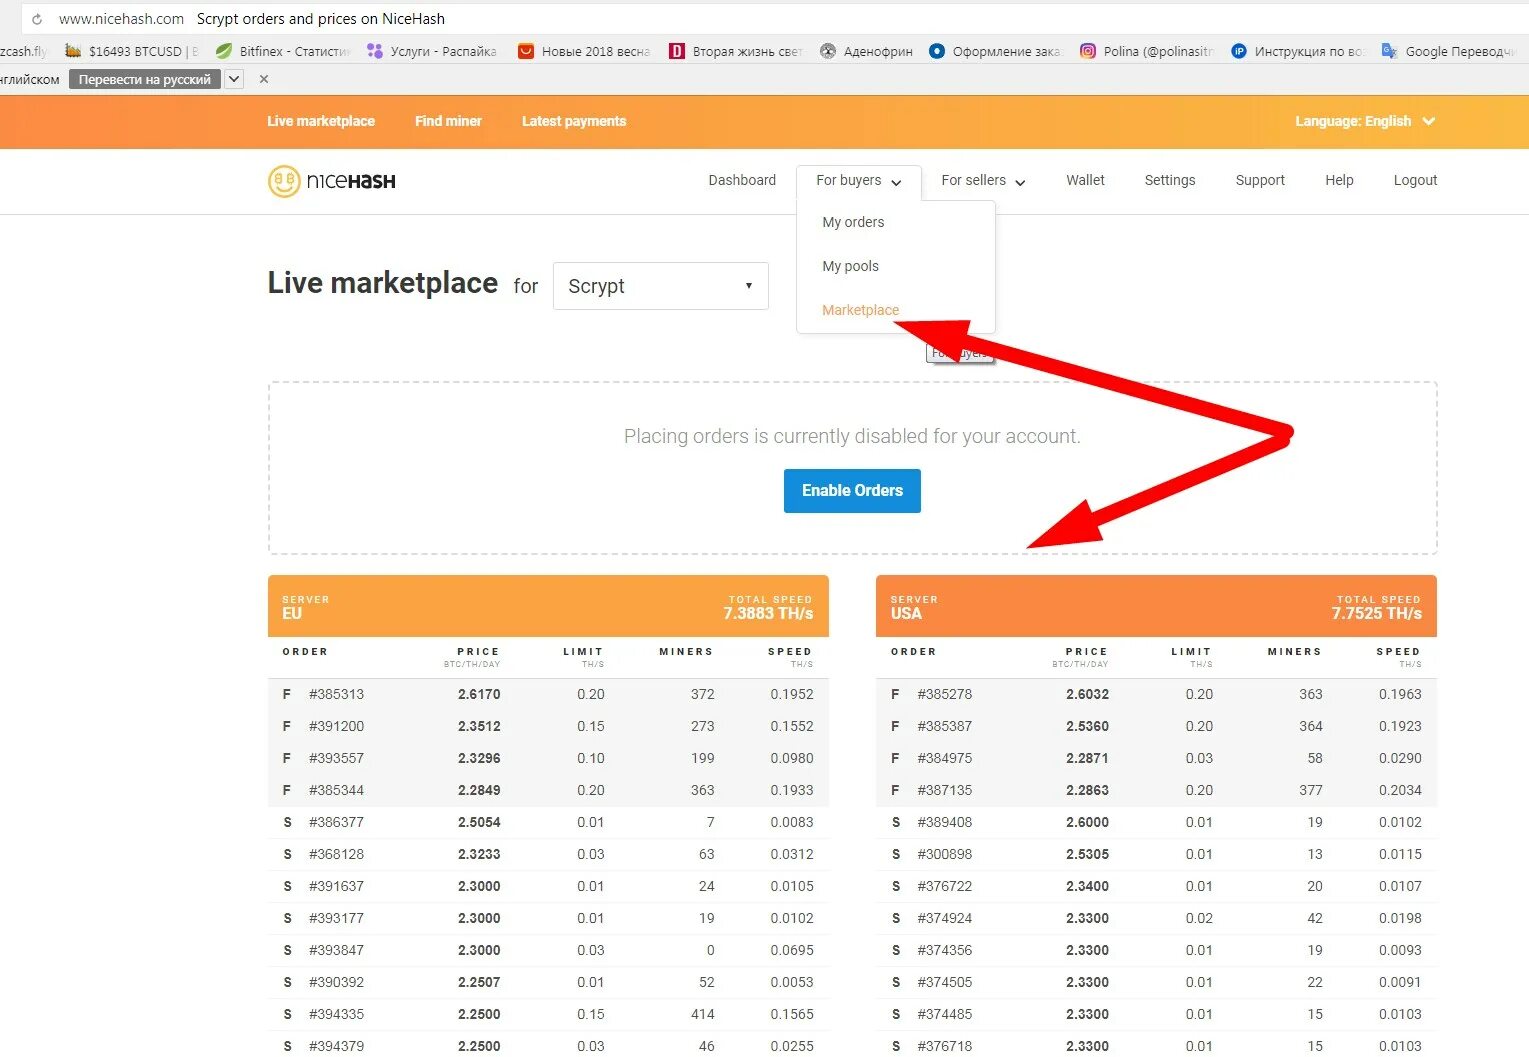Click USA order #385278

point(1156,694)
